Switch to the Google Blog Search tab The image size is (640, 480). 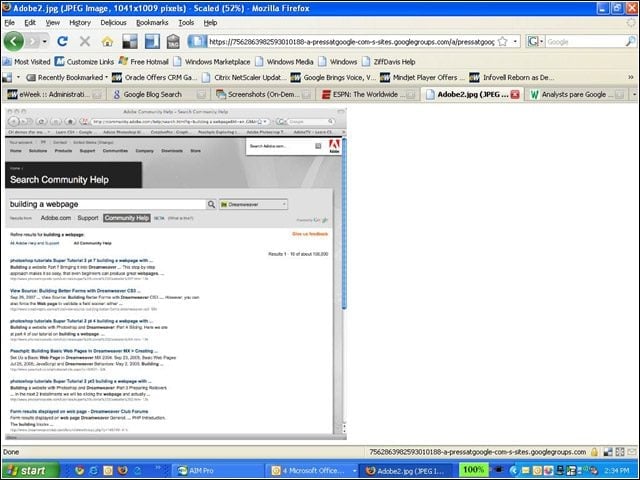tap(158, 94)
